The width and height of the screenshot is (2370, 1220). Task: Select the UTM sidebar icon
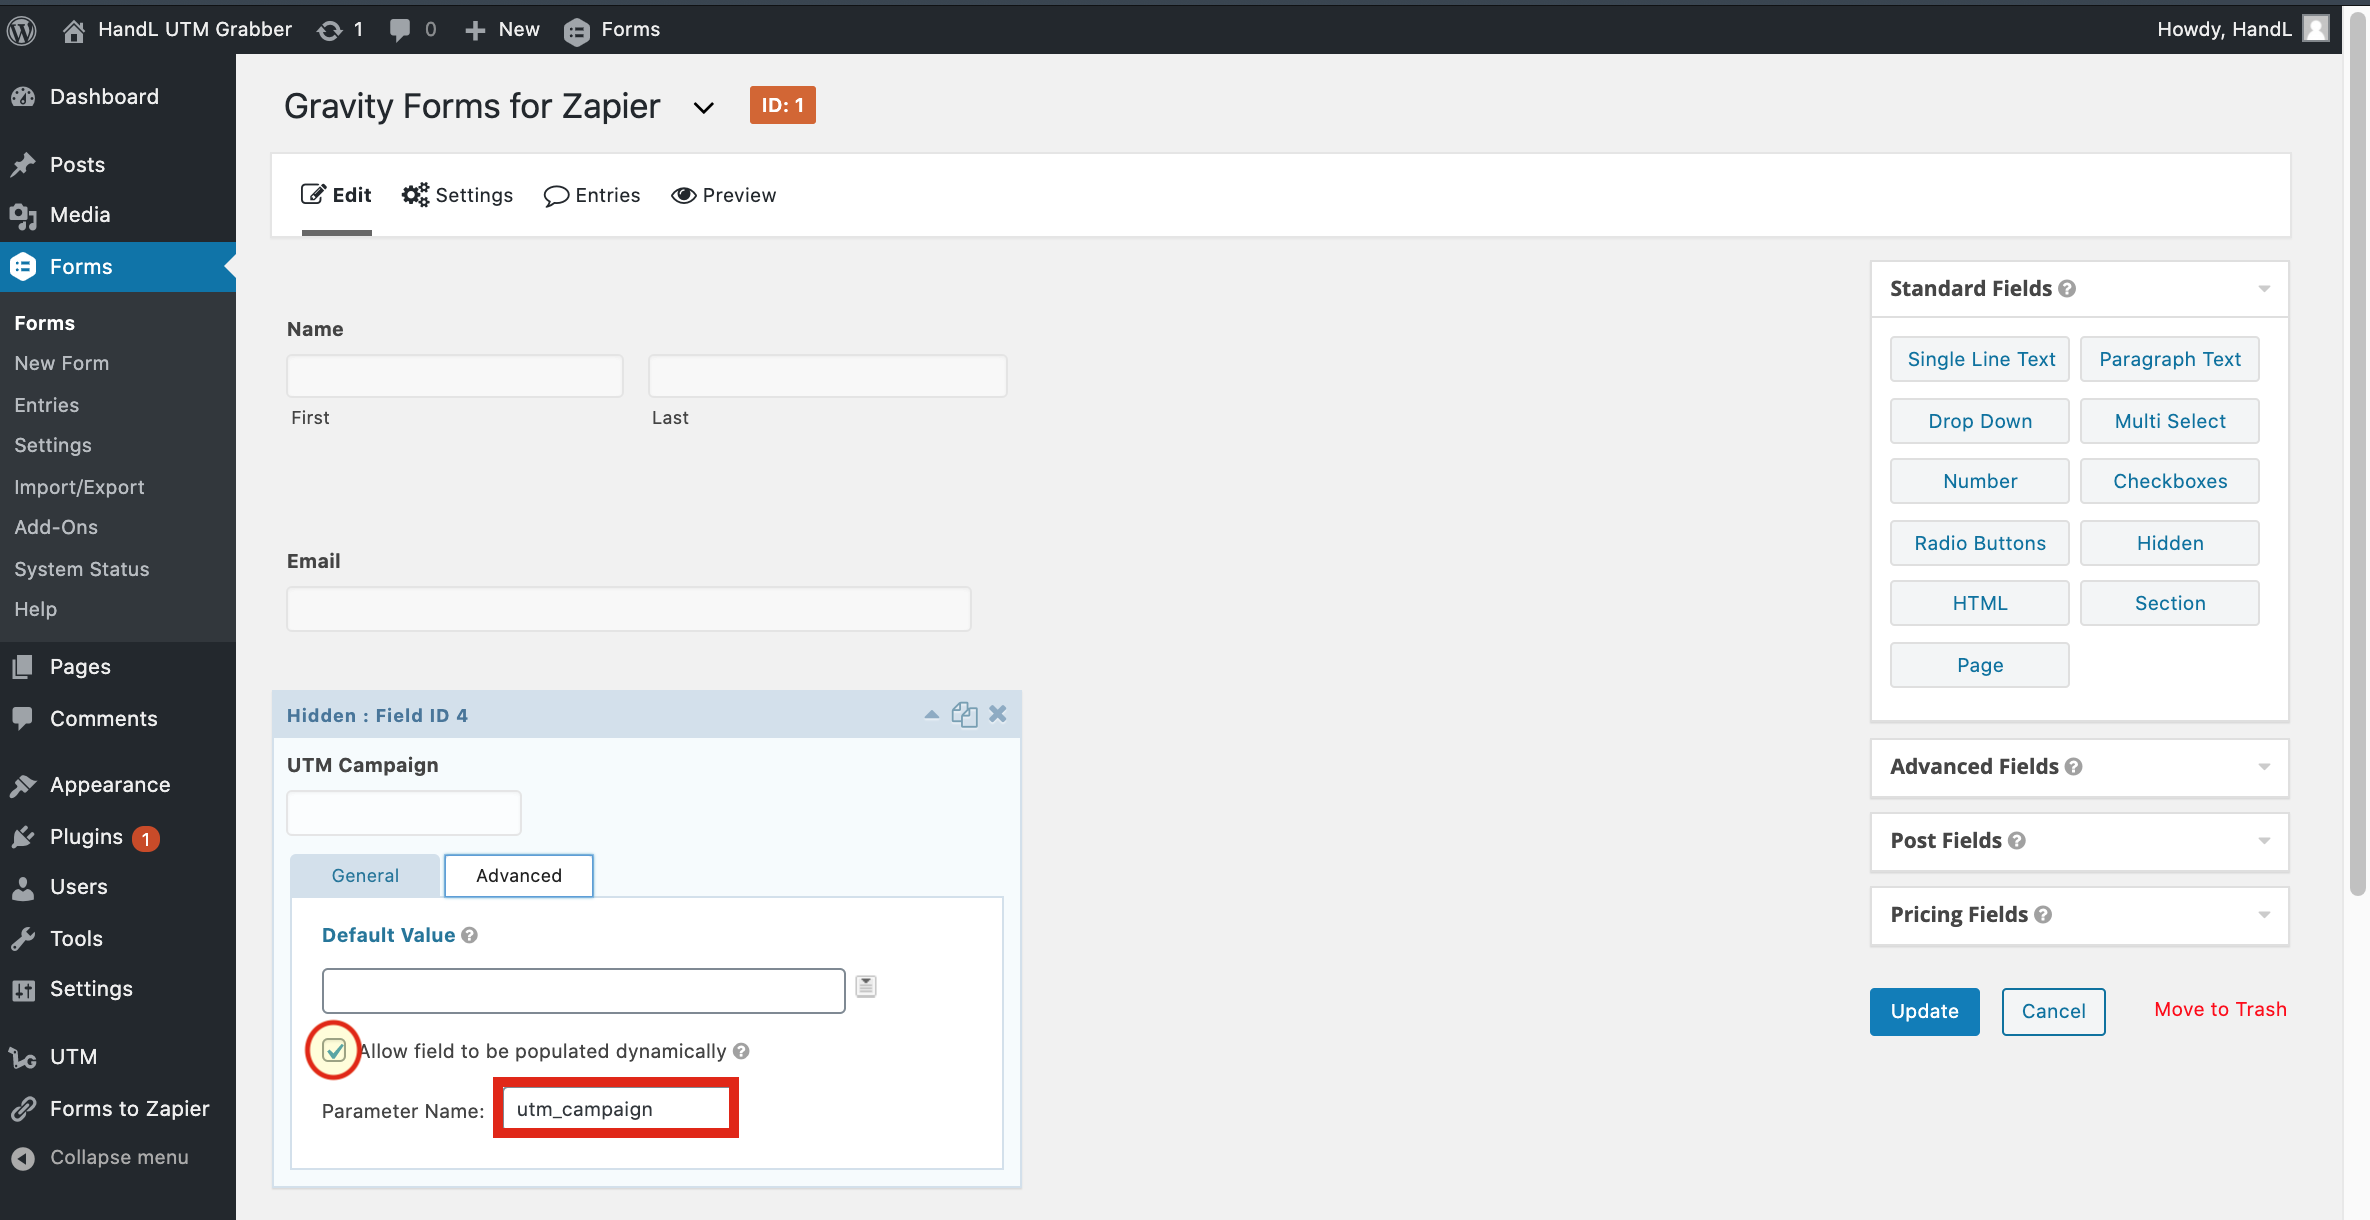coord(24,1056)
